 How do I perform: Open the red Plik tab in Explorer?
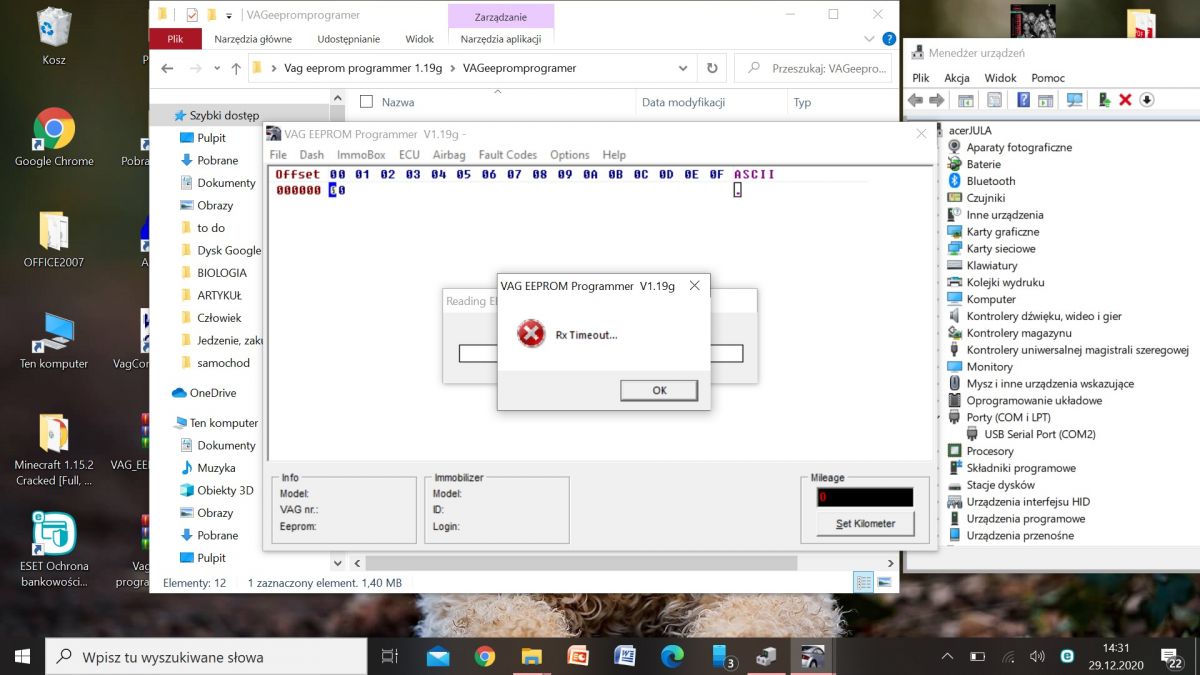pyautogui.click(x=175, y=39)
